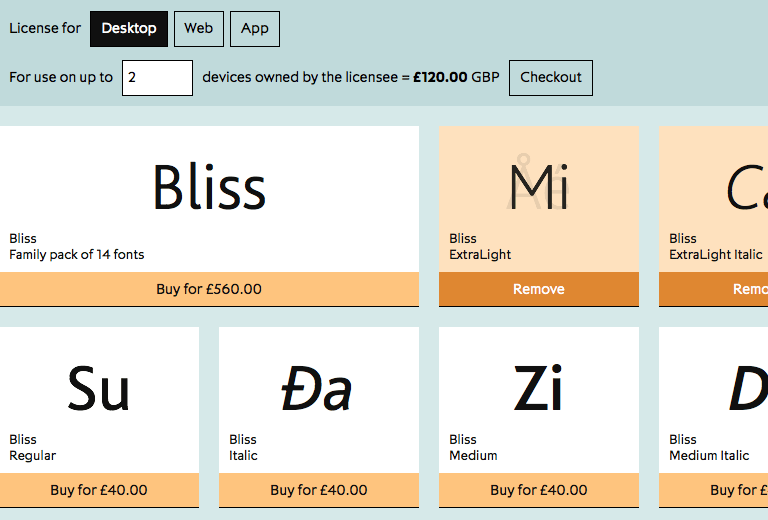Buy Bliss Italic for £40.00

(319, 490)
